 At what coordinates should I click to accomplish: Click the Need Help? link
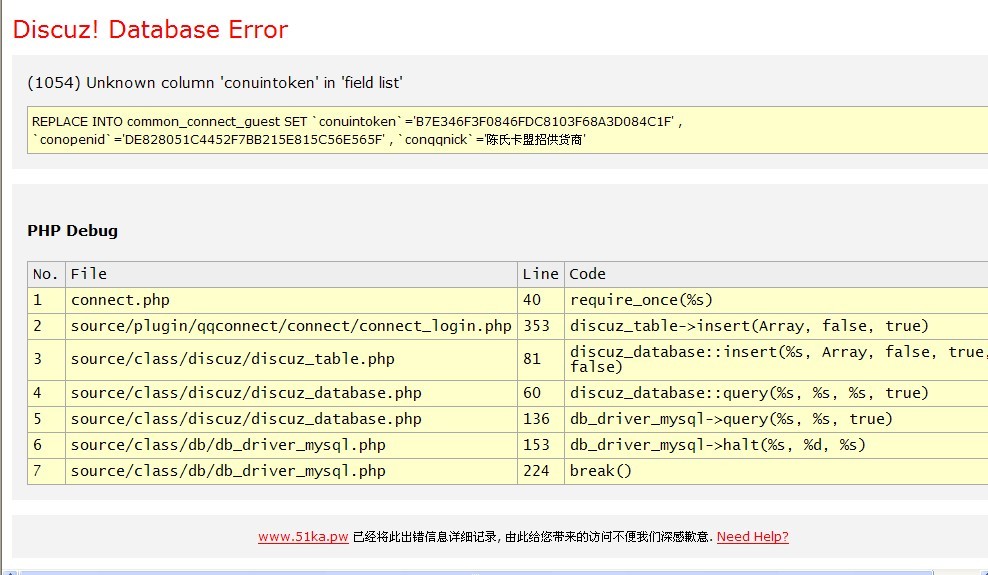[x=752, y=537]
